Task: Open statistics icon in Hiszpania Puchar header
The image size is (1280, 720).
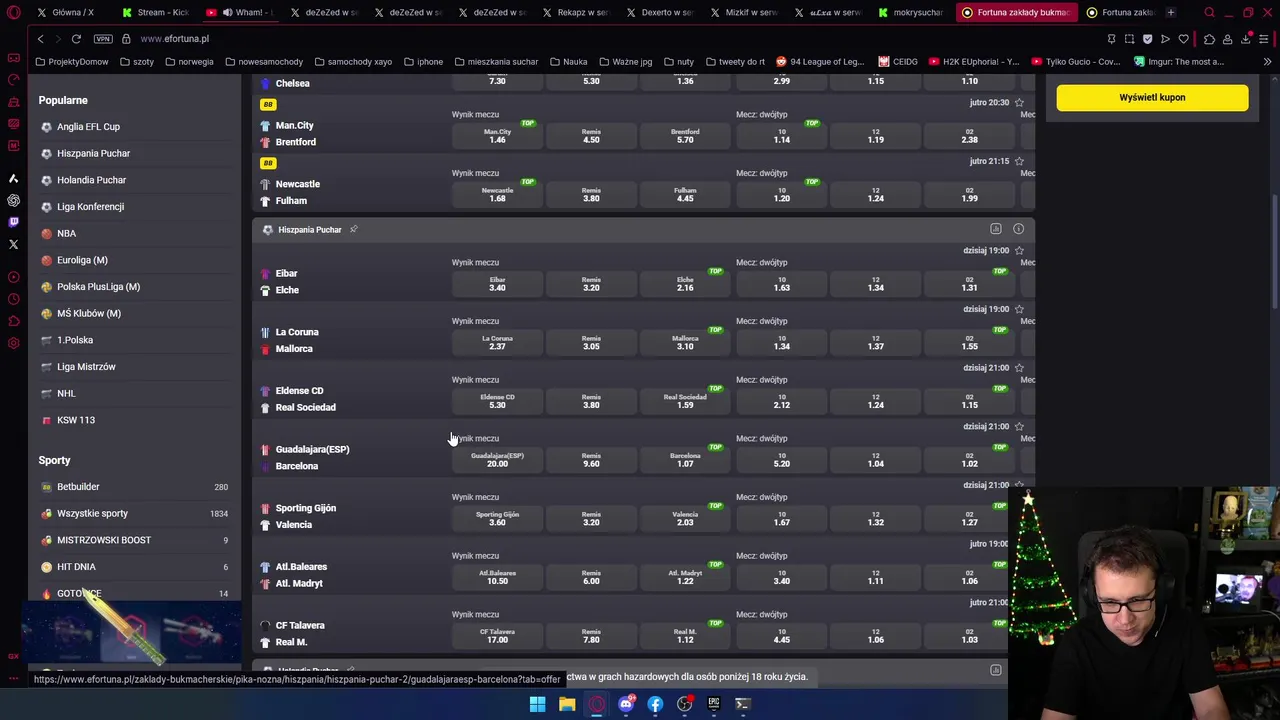Action: click(996, 229)
